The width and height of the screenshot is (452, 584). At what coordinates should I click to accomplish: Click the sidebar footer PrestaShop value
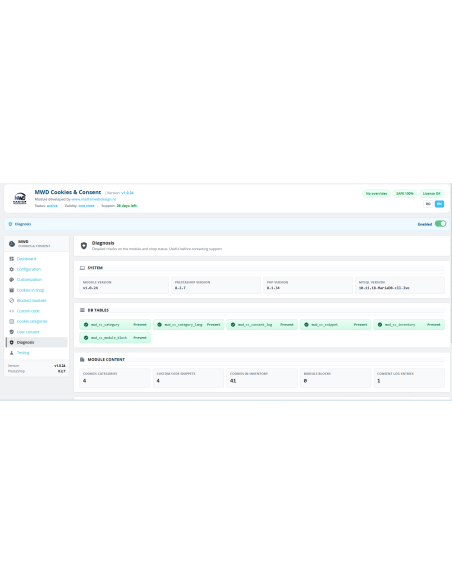point(61,371)
